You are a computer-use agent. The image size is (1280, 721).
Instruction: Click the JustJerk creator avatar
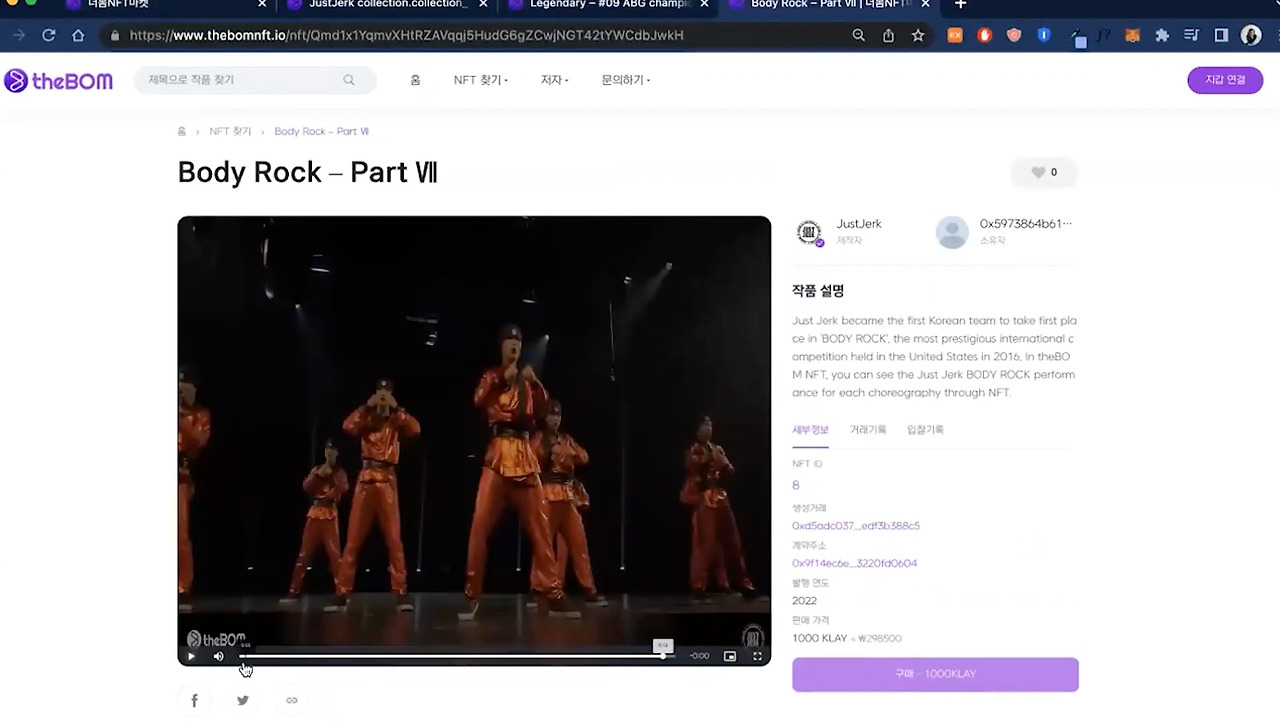809,232
